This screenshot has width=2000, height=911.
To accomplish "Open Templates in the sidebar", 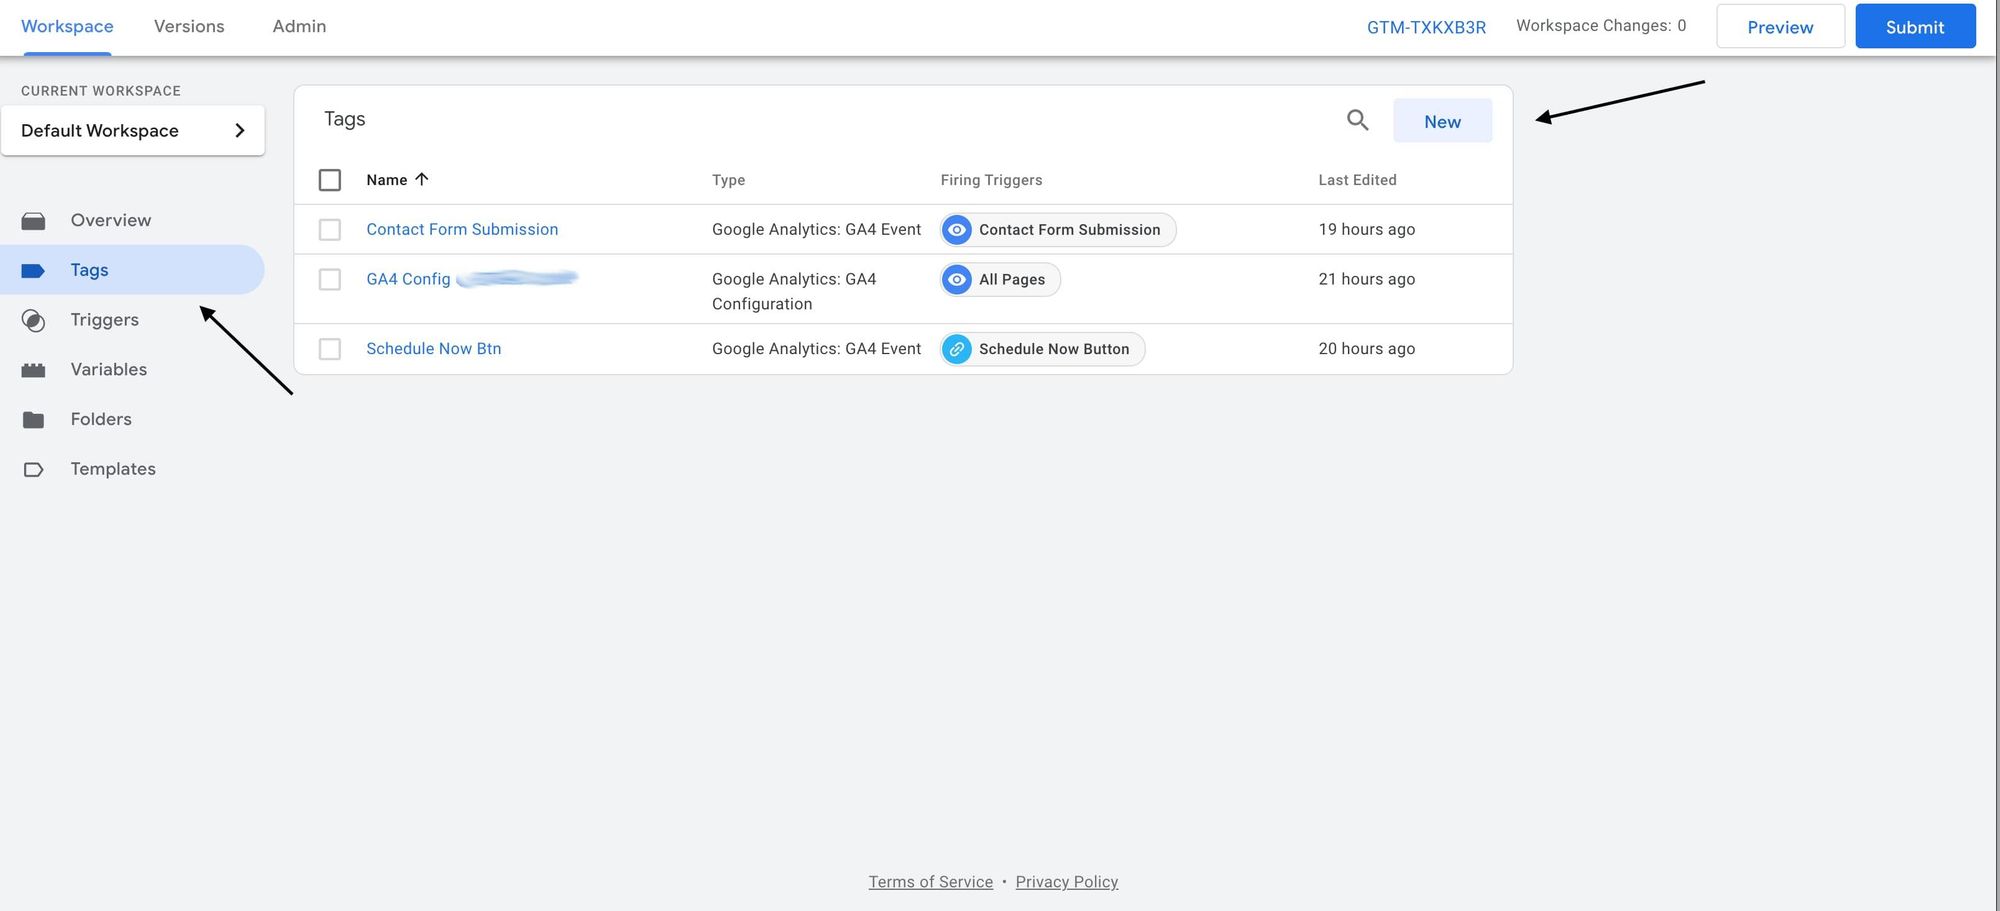I will 113,469.
